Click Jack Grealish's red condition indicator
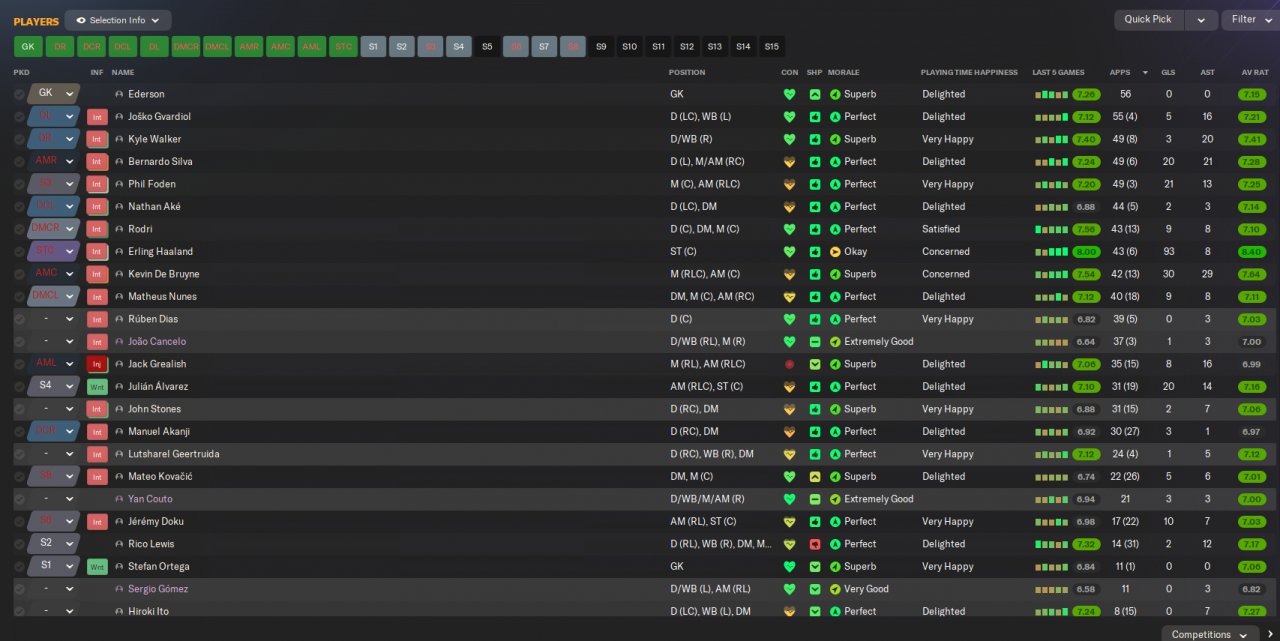The image size is (1280, 641). pyautogui.click(x=789, y=364)
